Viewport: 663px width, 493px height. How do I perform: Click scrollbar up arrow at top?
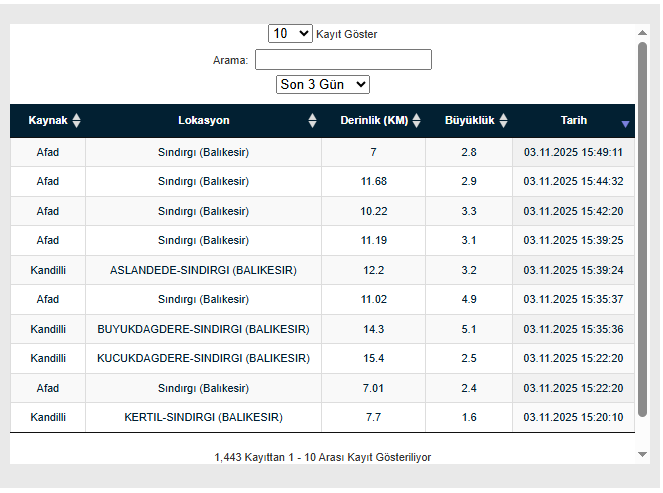click(x=643, y=32)
